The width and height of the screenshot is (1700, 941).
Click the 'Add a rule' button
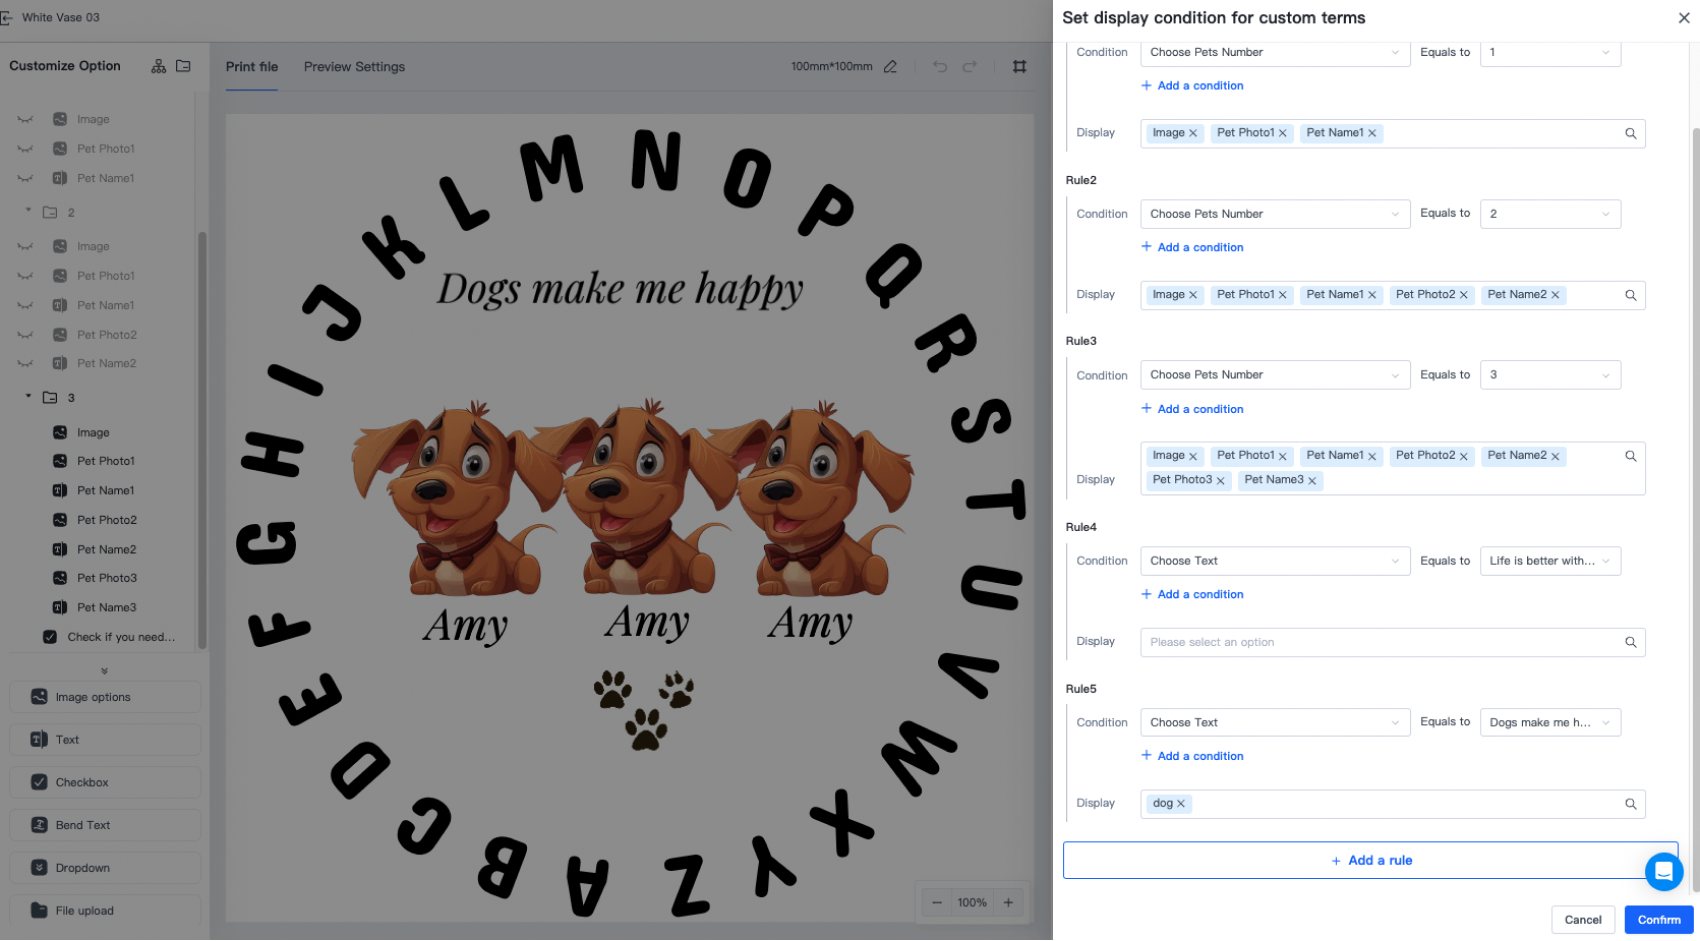(1370, 861)
